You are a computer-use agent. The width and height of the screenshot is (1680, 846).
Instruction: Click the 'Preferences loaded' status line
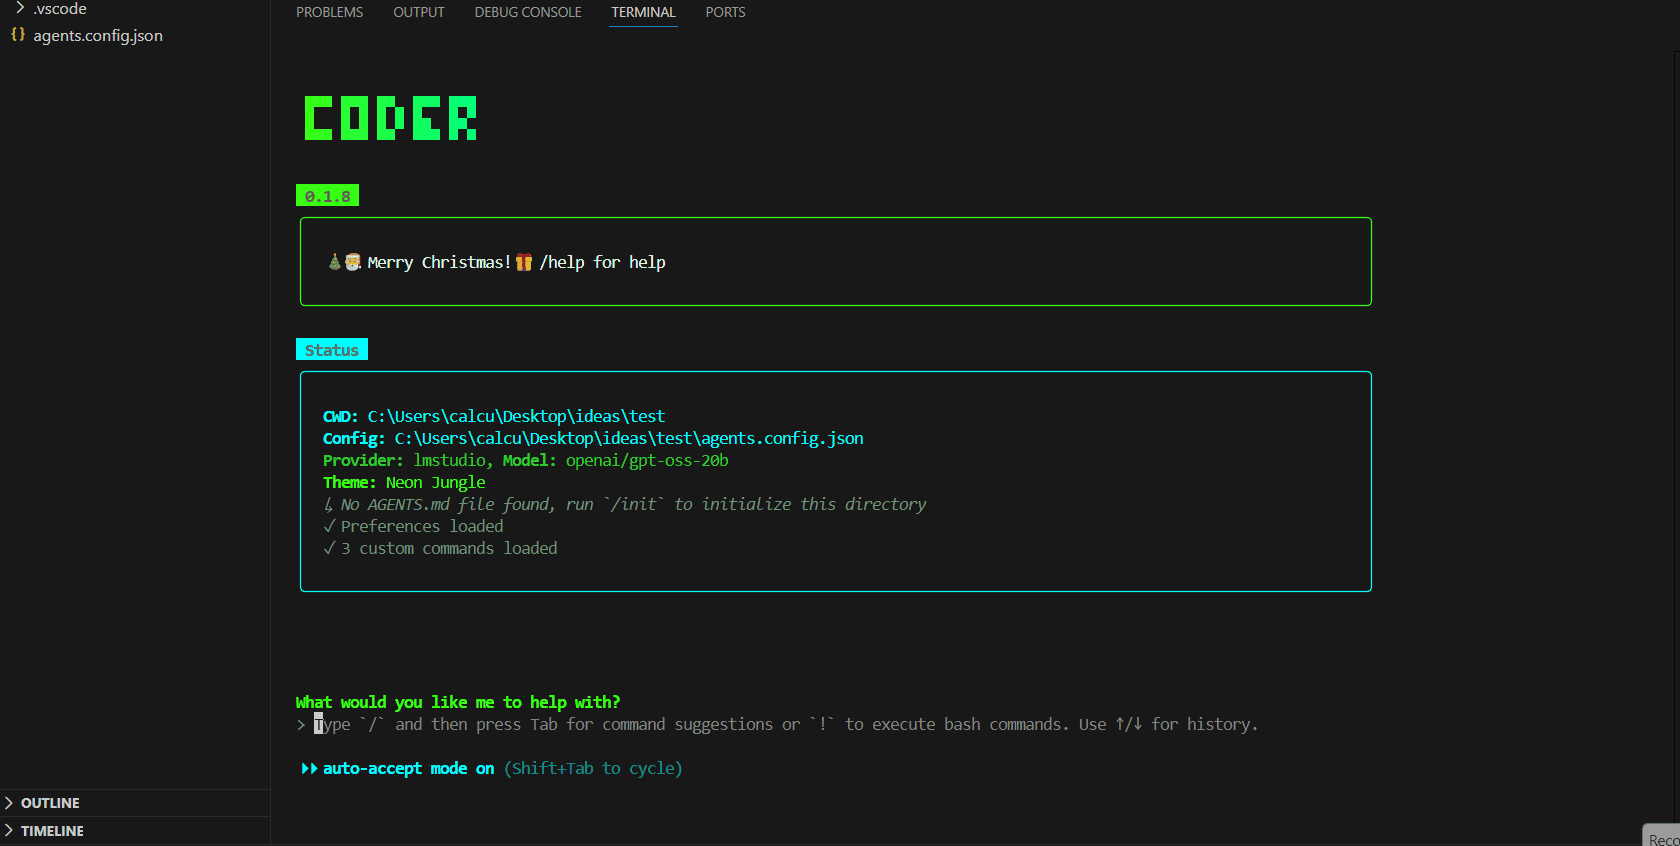click(x=413, y=526)
